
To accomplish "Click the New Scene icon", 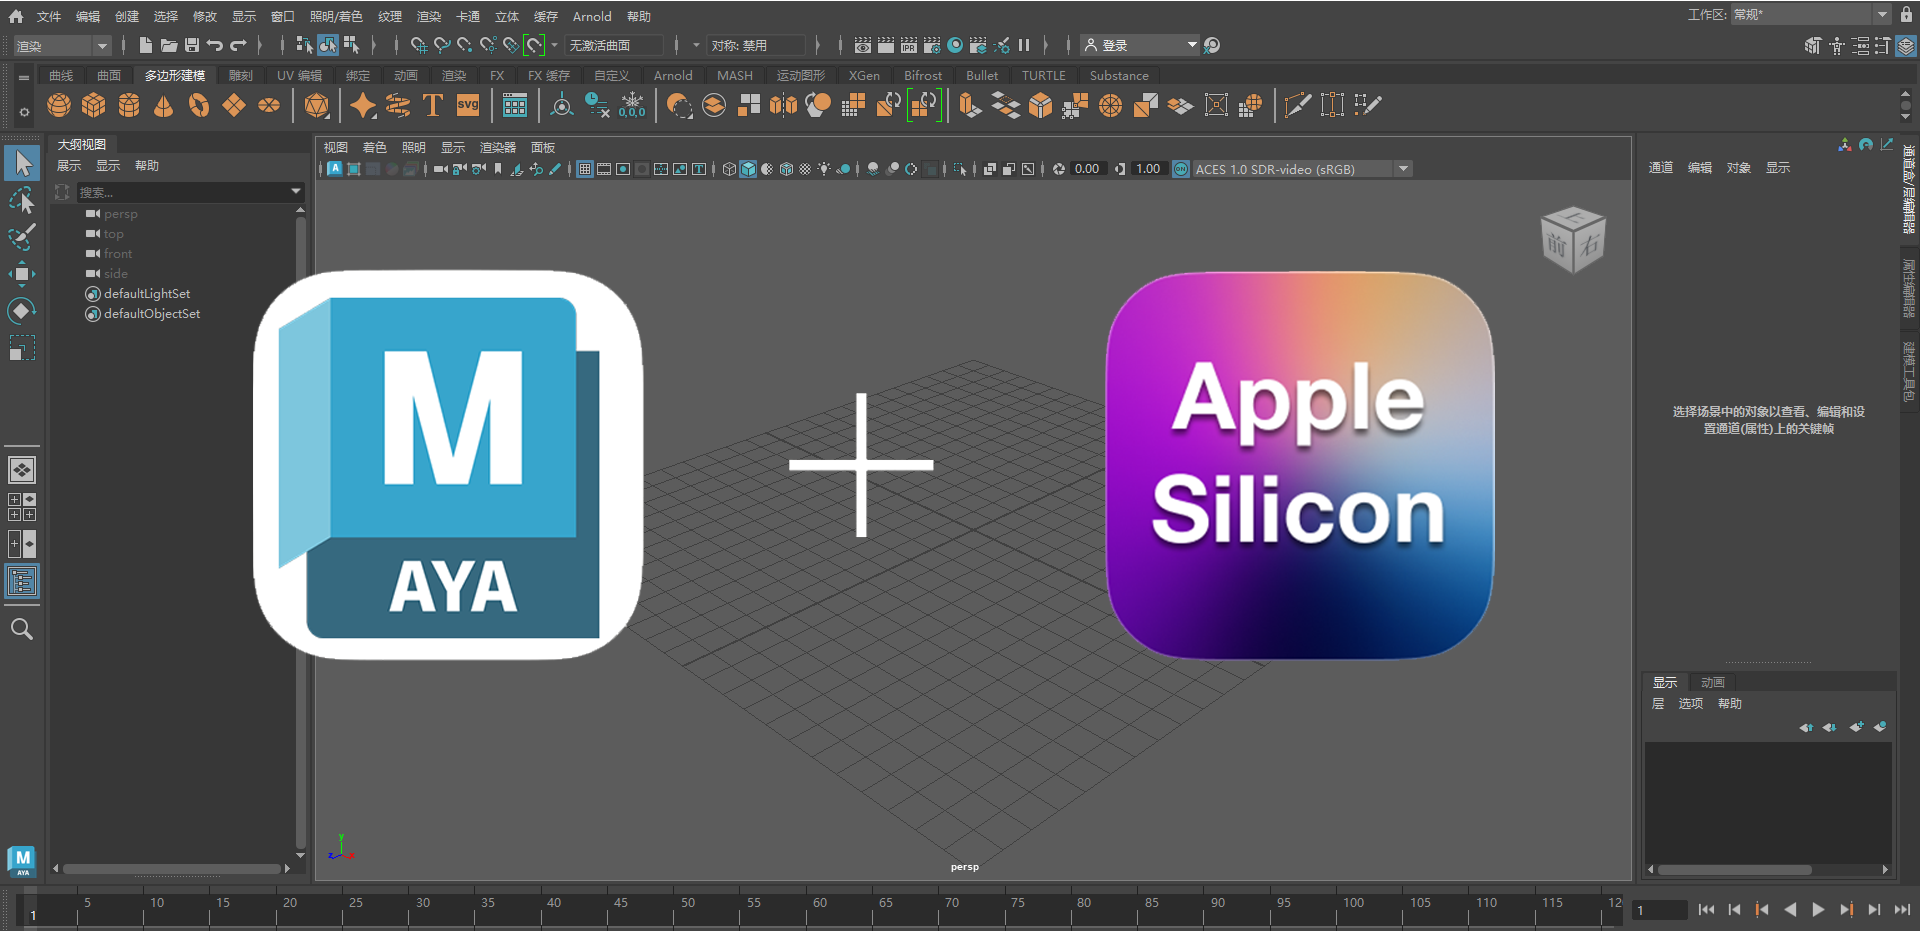I will click(x=145, y=45).
